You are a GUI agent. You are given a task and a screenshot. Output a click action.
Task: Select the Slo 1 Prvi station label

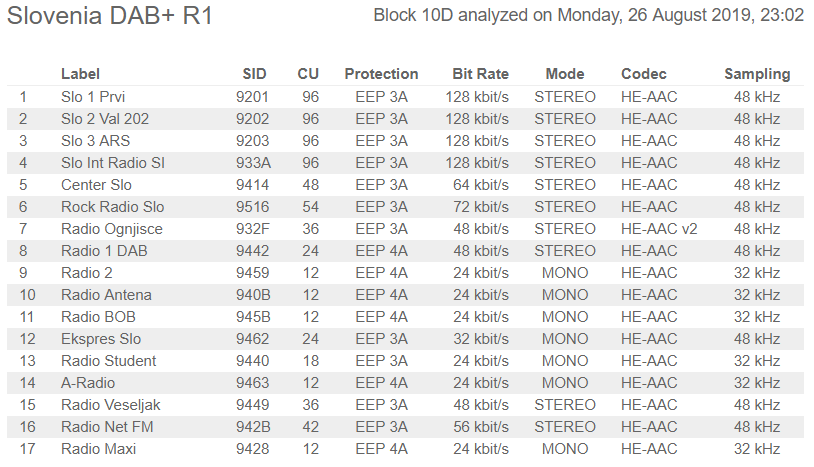click(x=94, y=97)
